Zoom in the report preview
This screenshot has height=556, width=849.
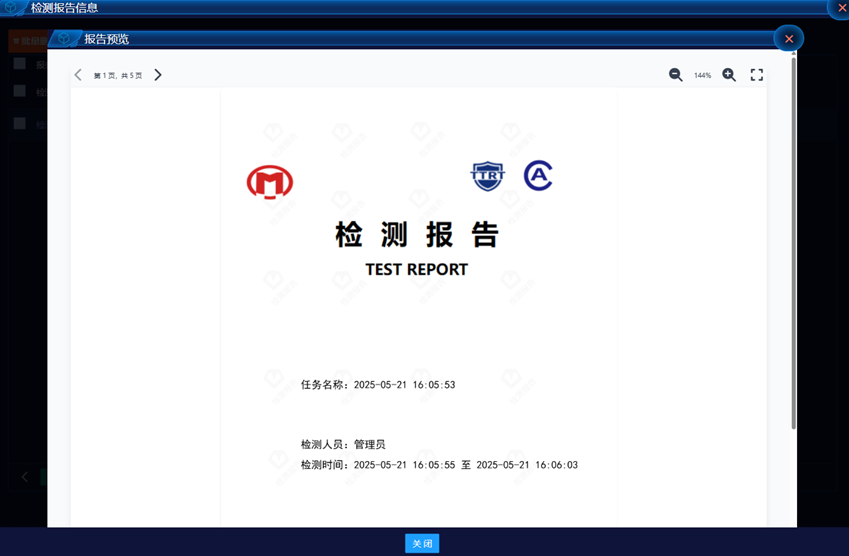(729, 75)
